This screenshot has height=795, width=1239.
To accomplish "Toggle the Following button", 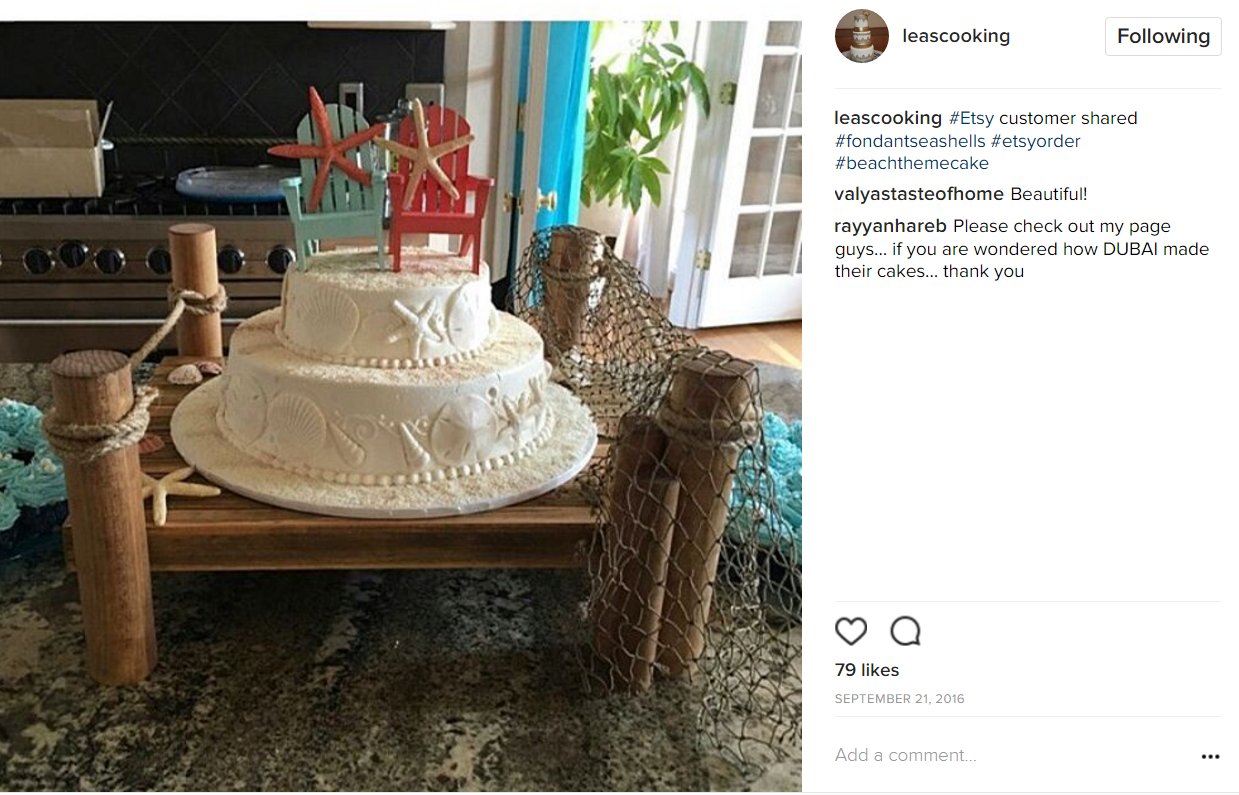I will click(x=1163, y=36).
